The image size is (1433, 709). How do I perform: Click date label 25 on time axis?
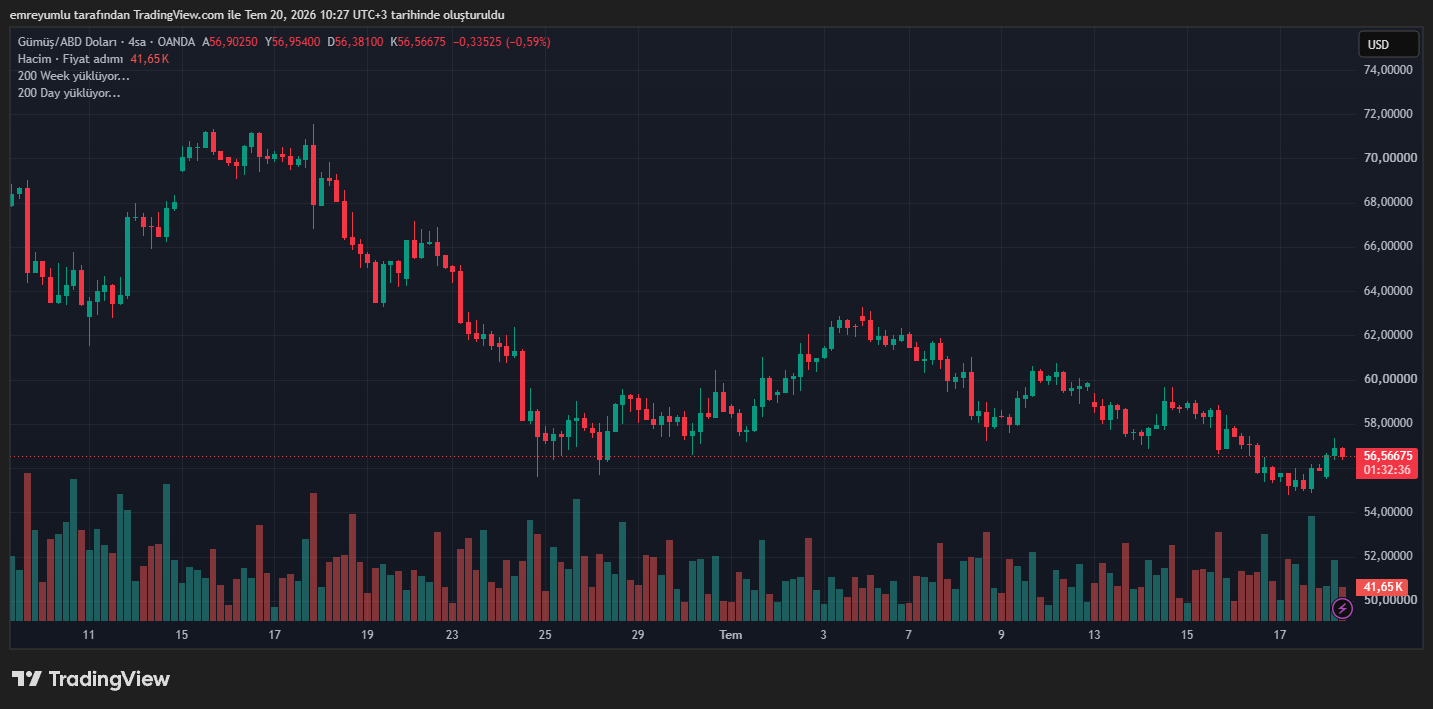545,635
